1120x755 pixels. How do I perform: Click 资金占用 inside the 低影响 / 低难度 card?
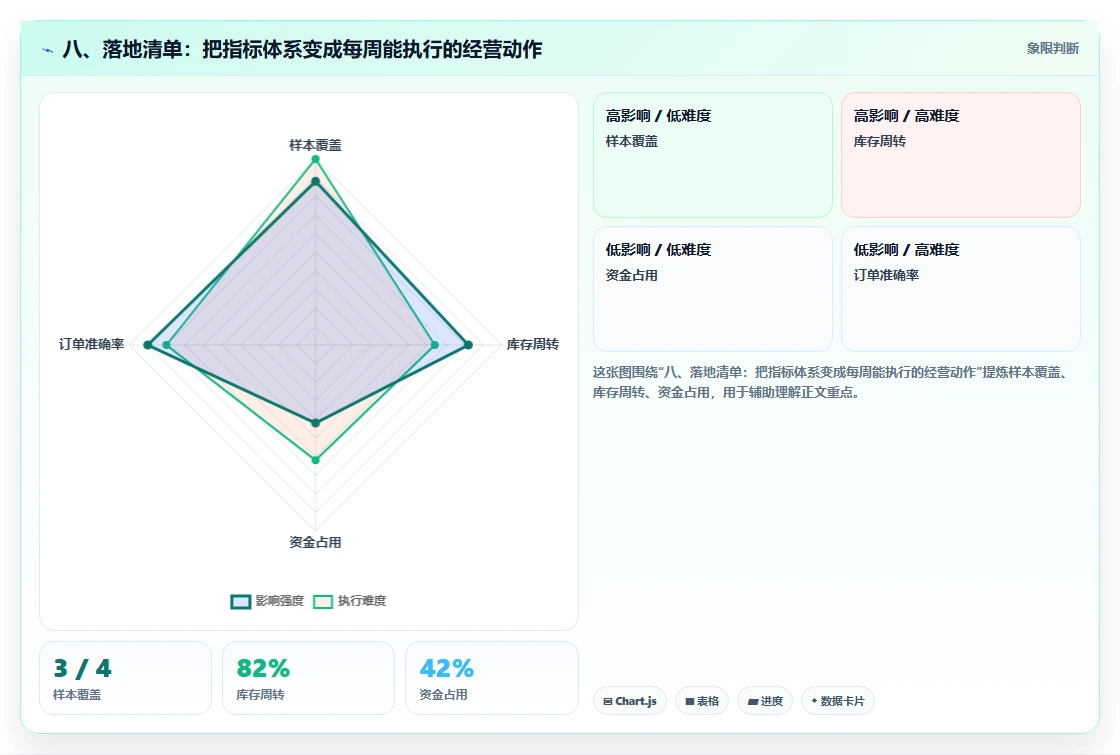point(631,275)
